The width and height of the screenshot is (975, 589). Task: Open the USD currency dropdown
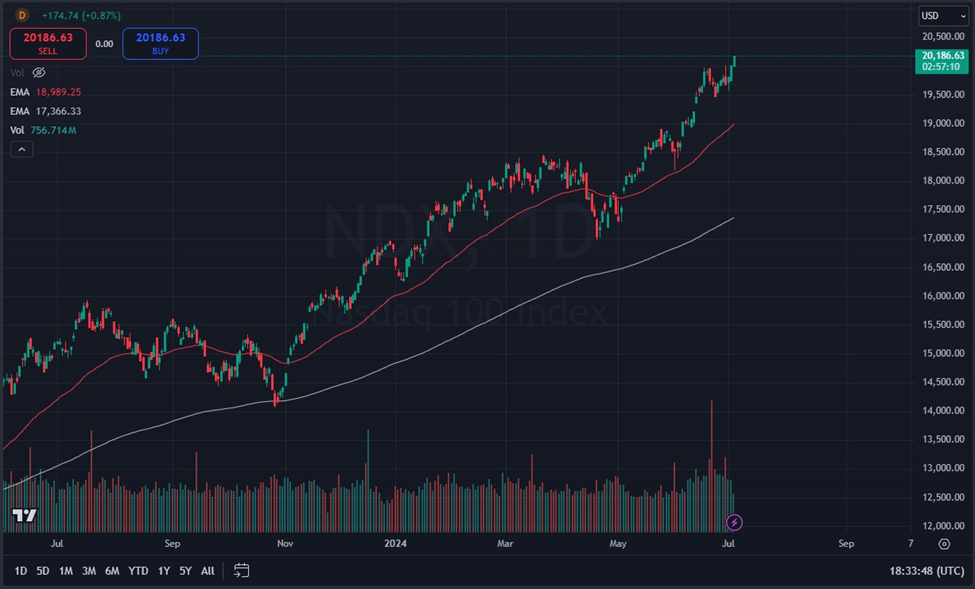(x=943, y=16)
